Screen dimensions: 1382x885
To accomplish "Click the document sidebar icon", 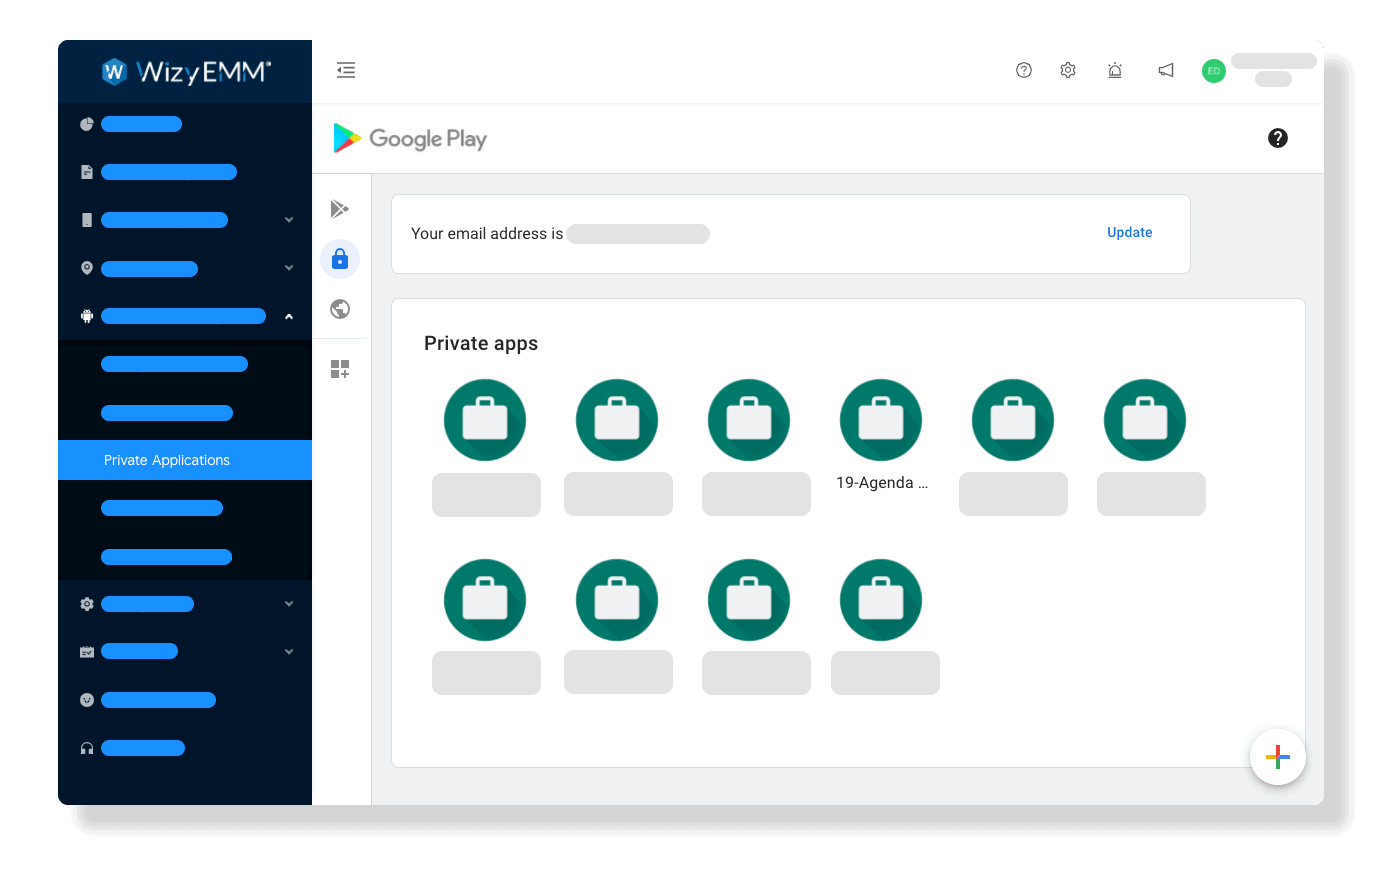I will pos(87,172).
